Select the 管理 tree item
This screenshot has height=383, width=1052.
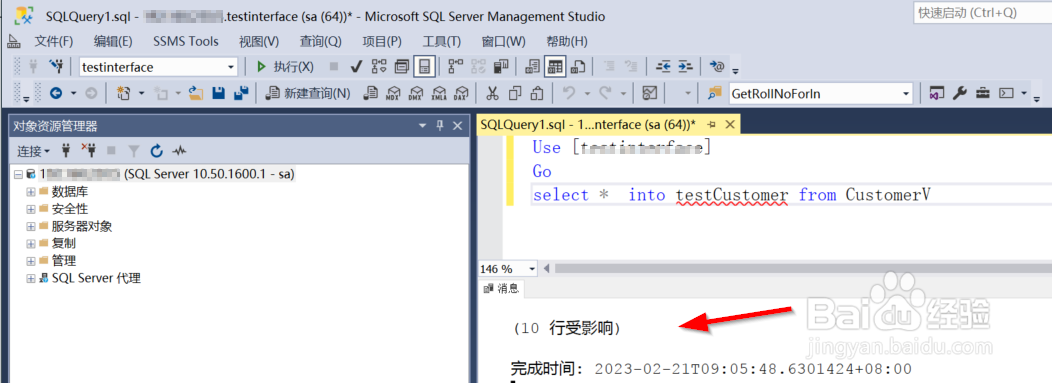click(x=64, y=261)
